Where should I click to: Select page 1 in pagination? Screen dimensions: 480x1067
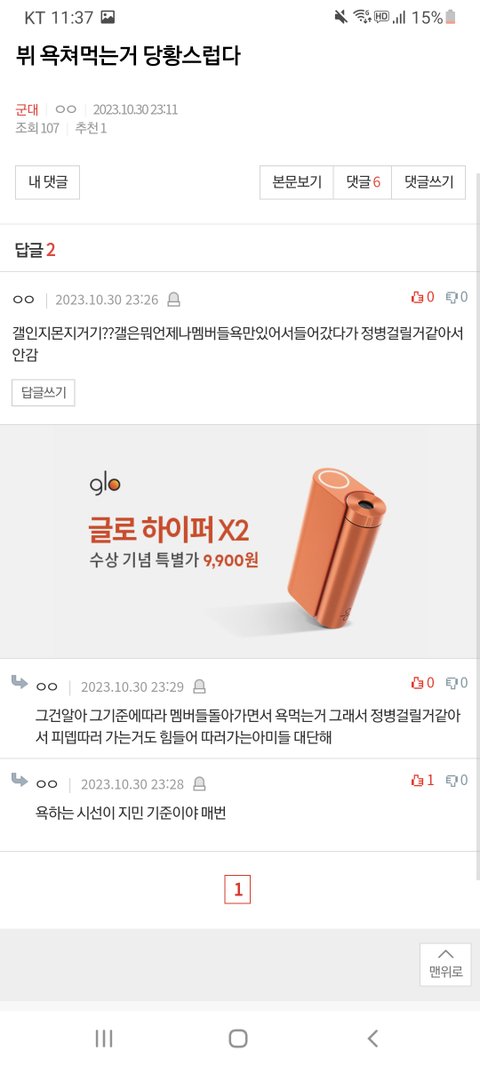(x=238, y=889)
